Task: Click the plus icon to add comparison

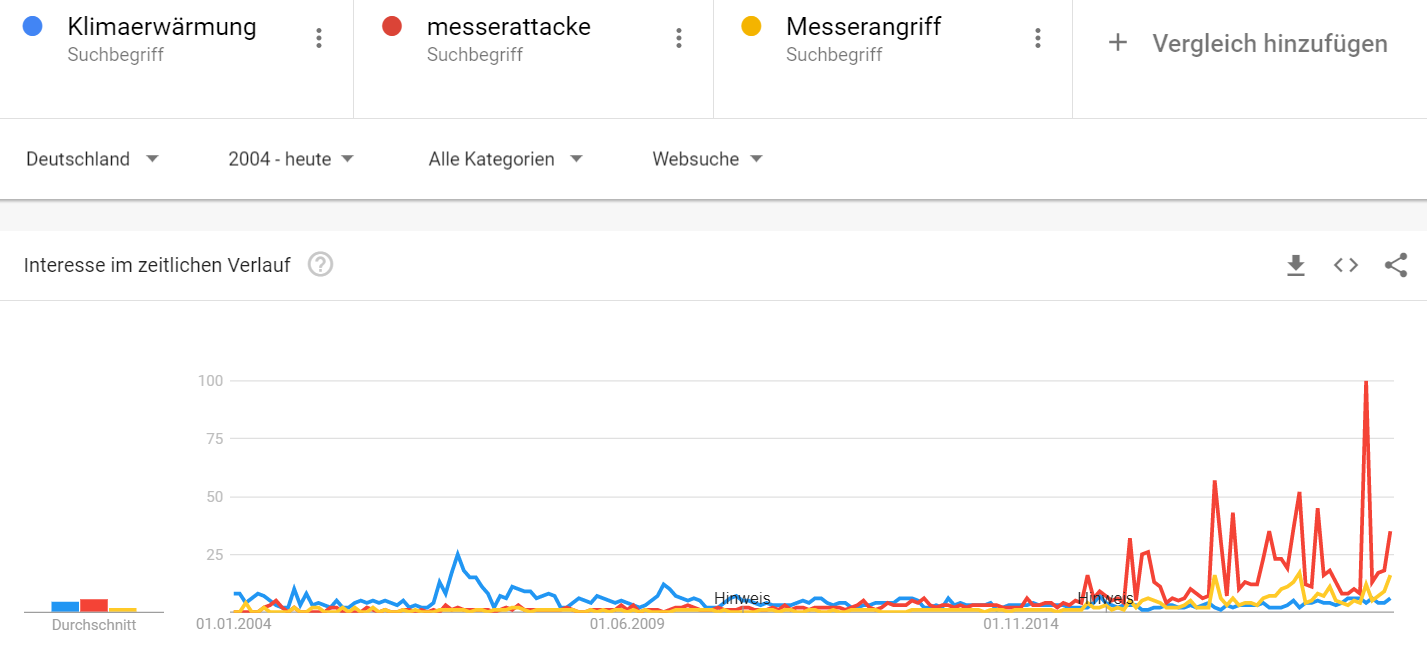Action: click(1118, 43)
